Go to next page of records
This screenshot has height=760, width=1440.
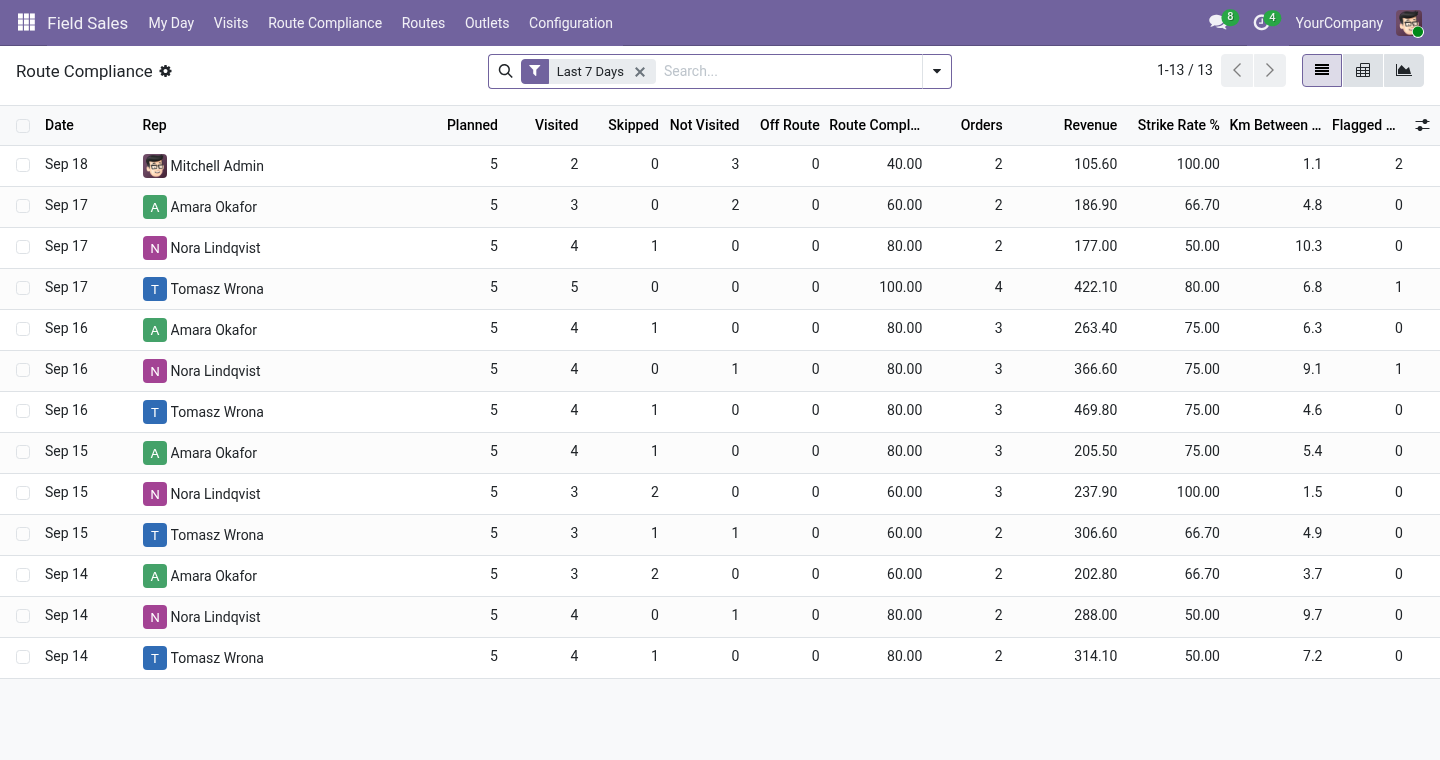pos(1270,70)
